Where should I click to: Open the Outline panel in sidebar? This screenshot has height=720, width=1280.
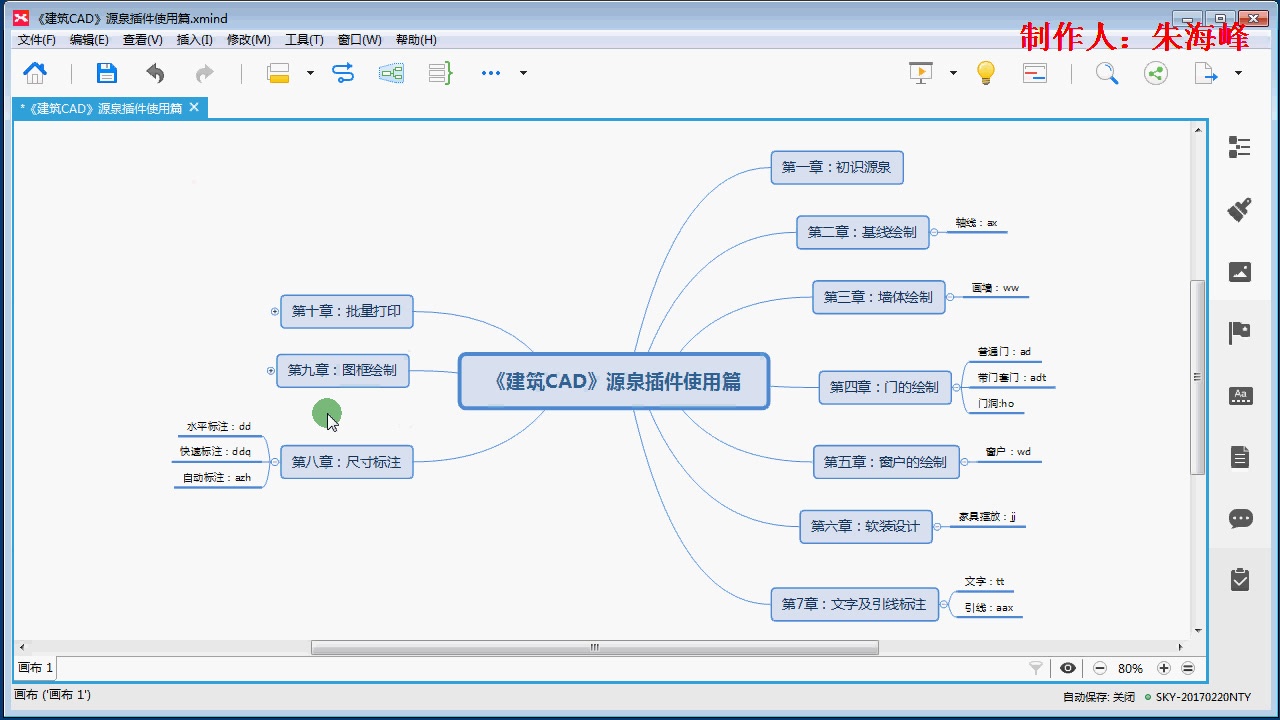point(1240,148)
